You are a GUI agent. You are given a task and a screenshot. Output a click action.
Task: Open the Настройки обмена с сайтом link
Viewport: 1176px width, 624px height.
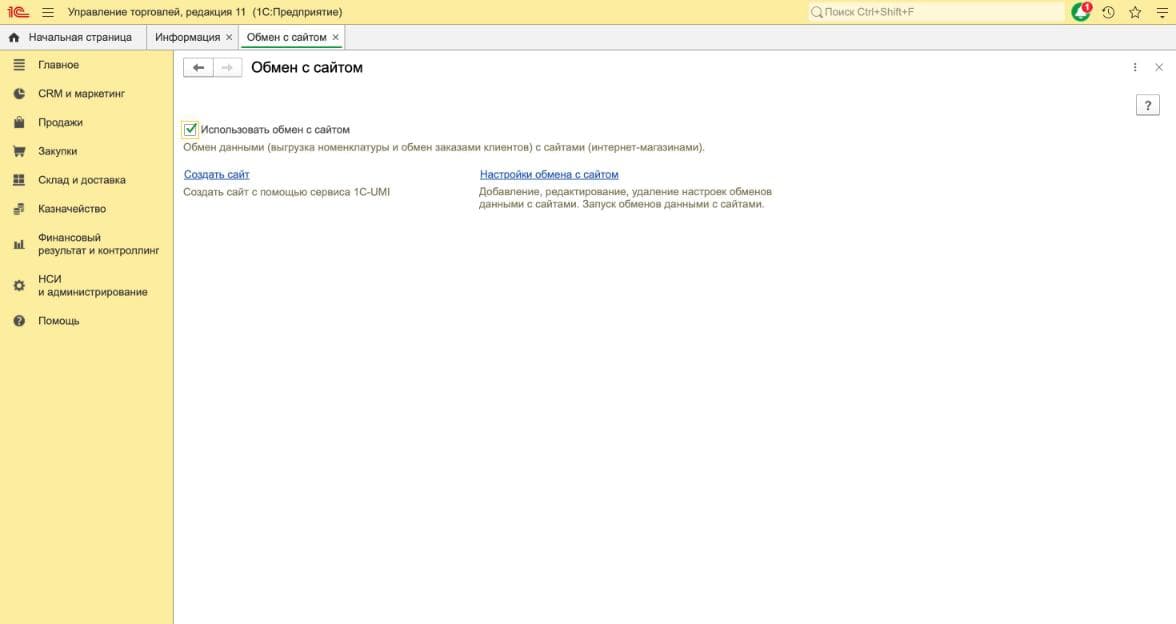click(x=549, y=174)
